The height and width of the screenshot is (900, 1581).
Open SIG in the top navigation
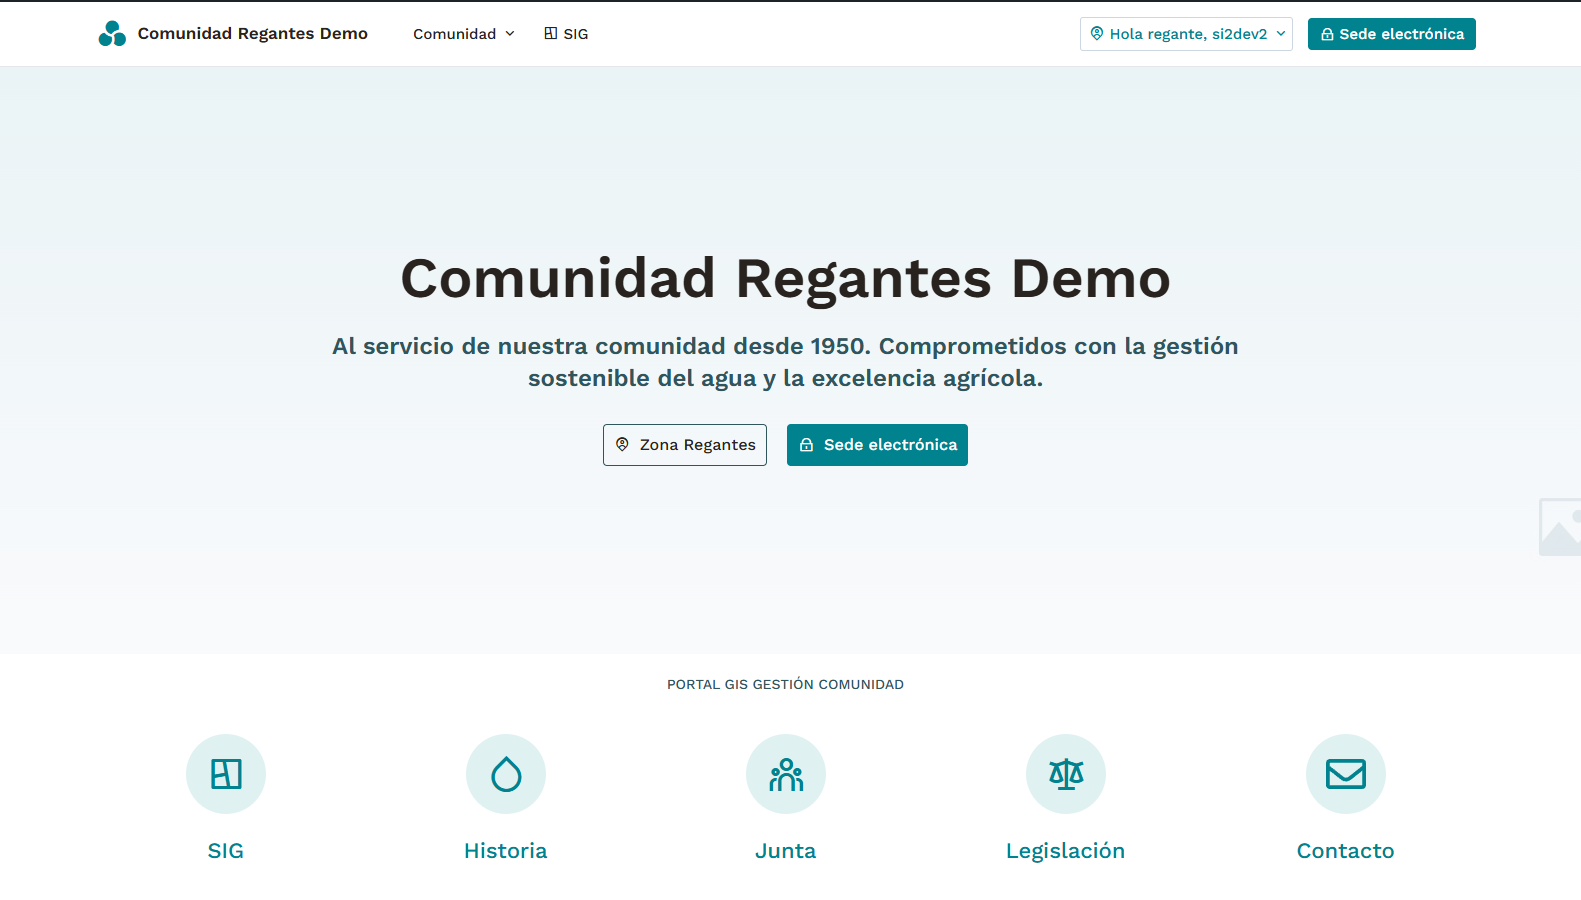(x=566, y=34)
